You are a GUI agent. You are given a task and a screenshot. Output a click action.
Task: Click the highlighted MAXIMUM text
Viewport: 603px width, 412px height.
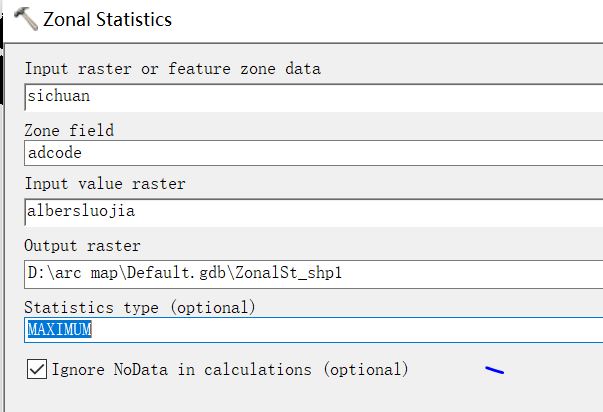(x=59, y=330)
